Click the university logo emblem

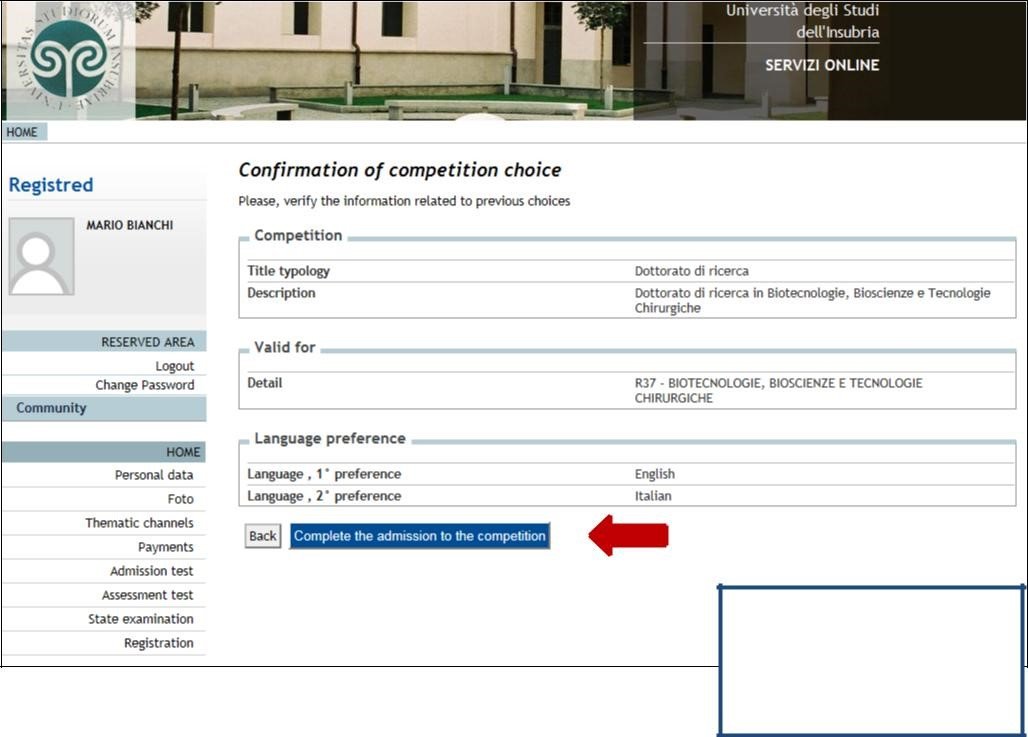point(68,58)
